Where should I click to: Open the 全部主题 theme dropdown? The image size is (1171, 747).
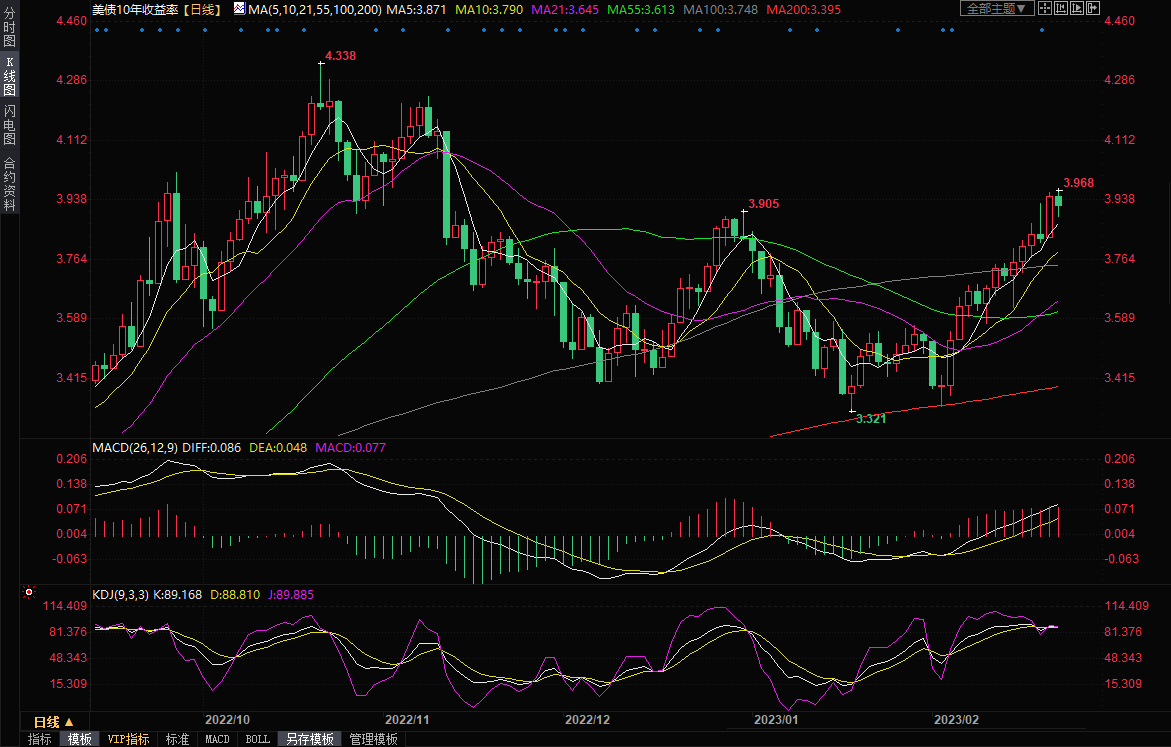996,8
